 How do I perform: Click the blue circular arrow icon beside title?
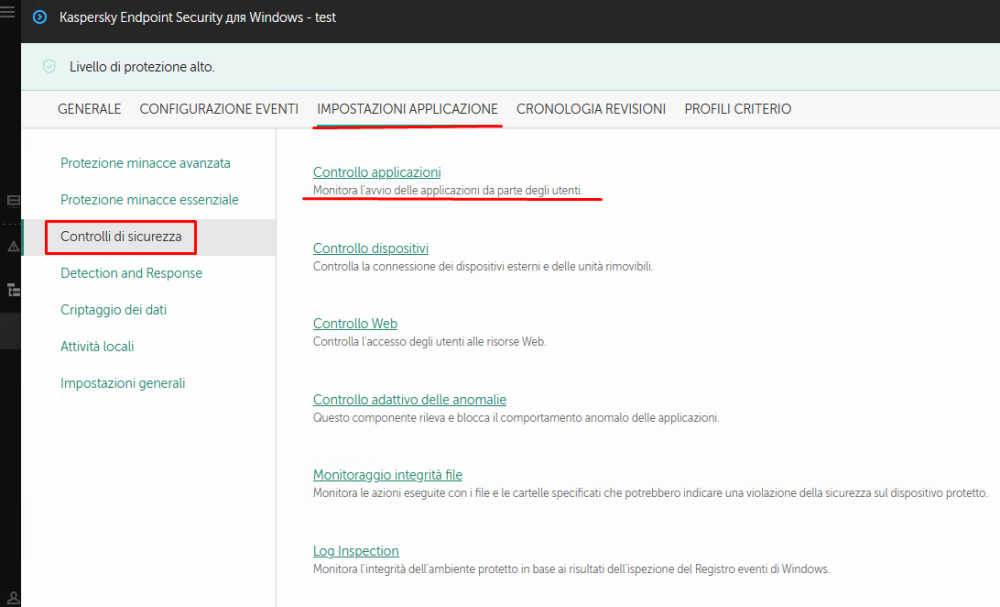[40, 17]
